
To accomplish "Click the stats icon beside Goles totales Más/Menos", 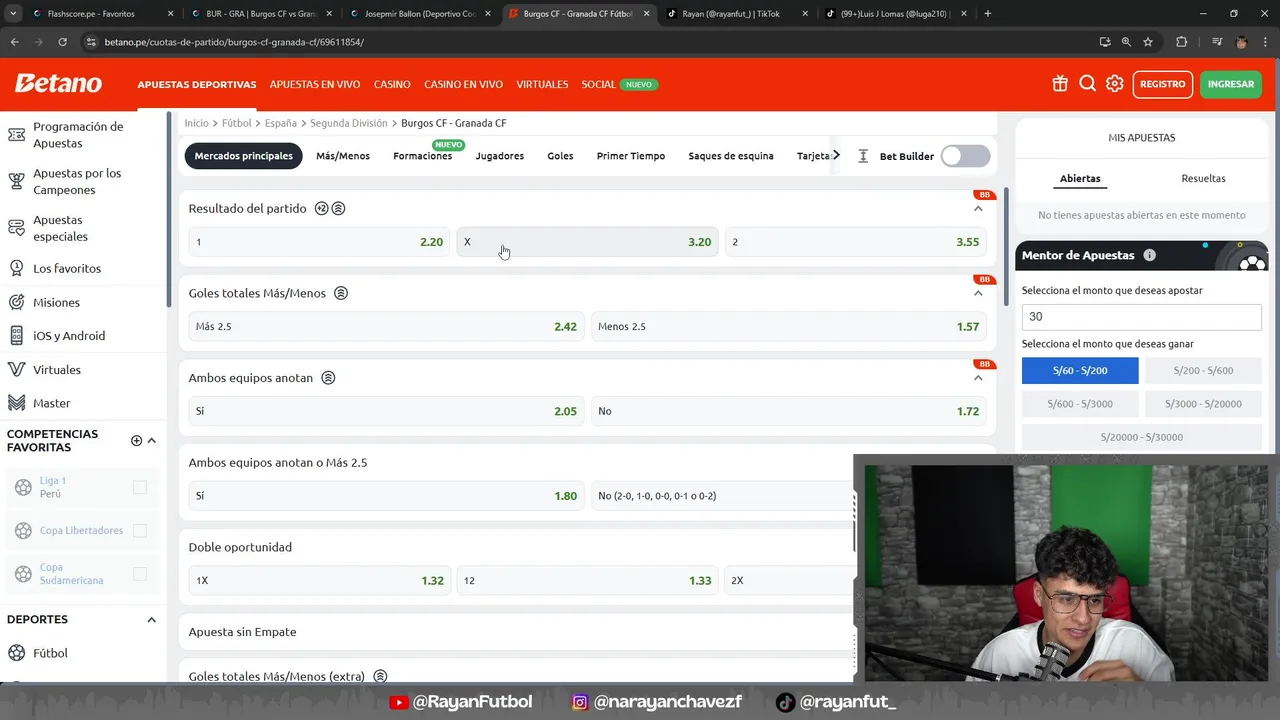I will (341, 293).
